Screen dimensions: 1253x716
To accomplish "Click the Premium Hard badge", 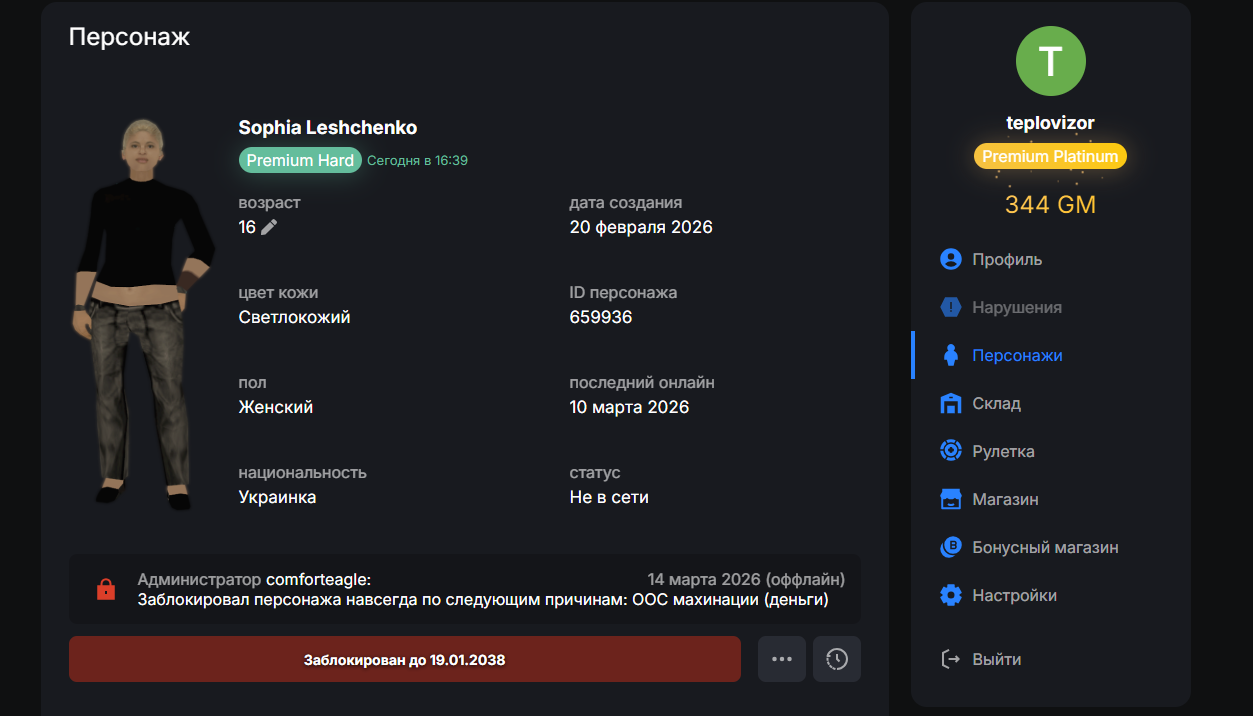I will click(300, 160).
